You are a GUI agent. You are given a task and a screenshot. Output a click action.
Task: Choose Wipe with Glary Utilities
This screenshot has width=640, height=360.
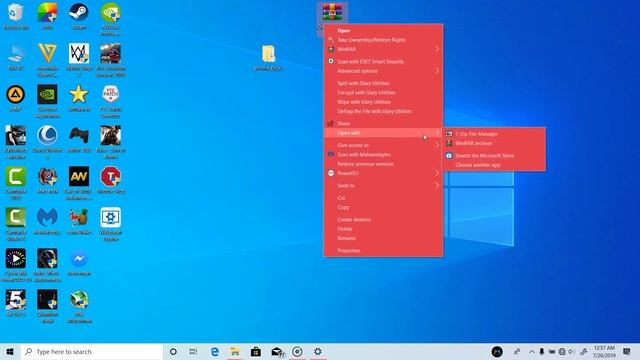coord(383,102)
